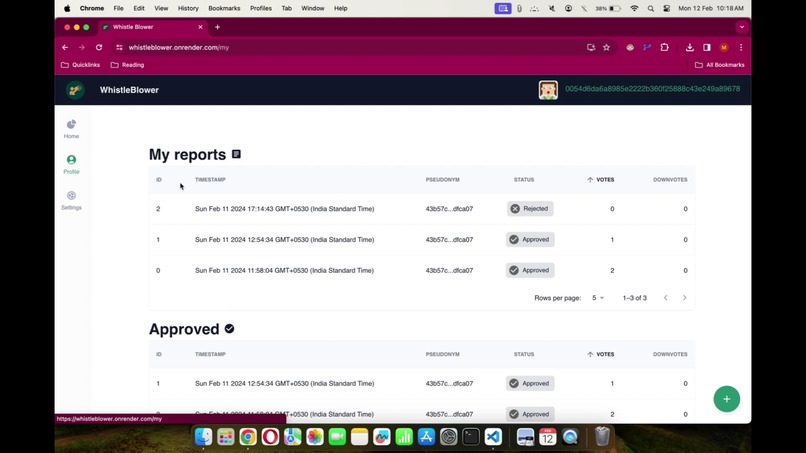
Task: Sort My reports by Votes column
Action: [x=600, y=180]
